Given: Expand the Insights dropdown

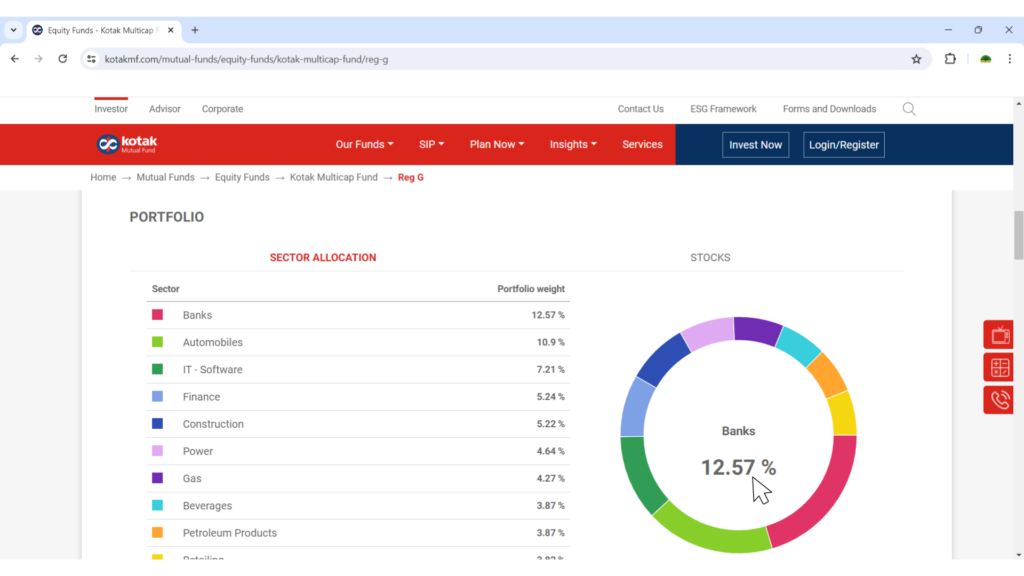Looking at the screenshot, I should 573,144.
